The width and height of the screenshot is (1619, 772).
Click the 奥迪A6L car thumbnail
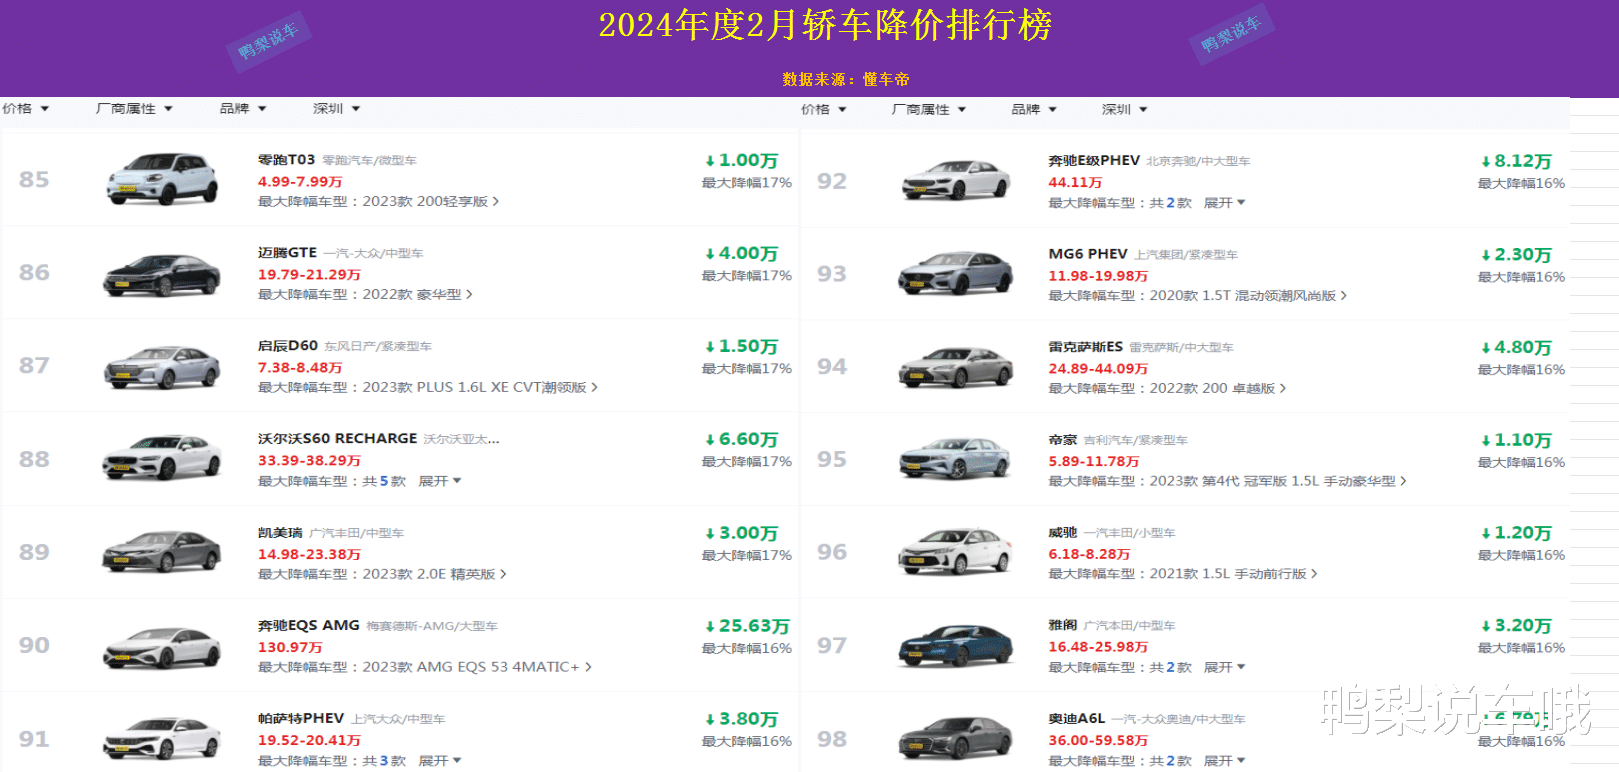click(956, 739)
